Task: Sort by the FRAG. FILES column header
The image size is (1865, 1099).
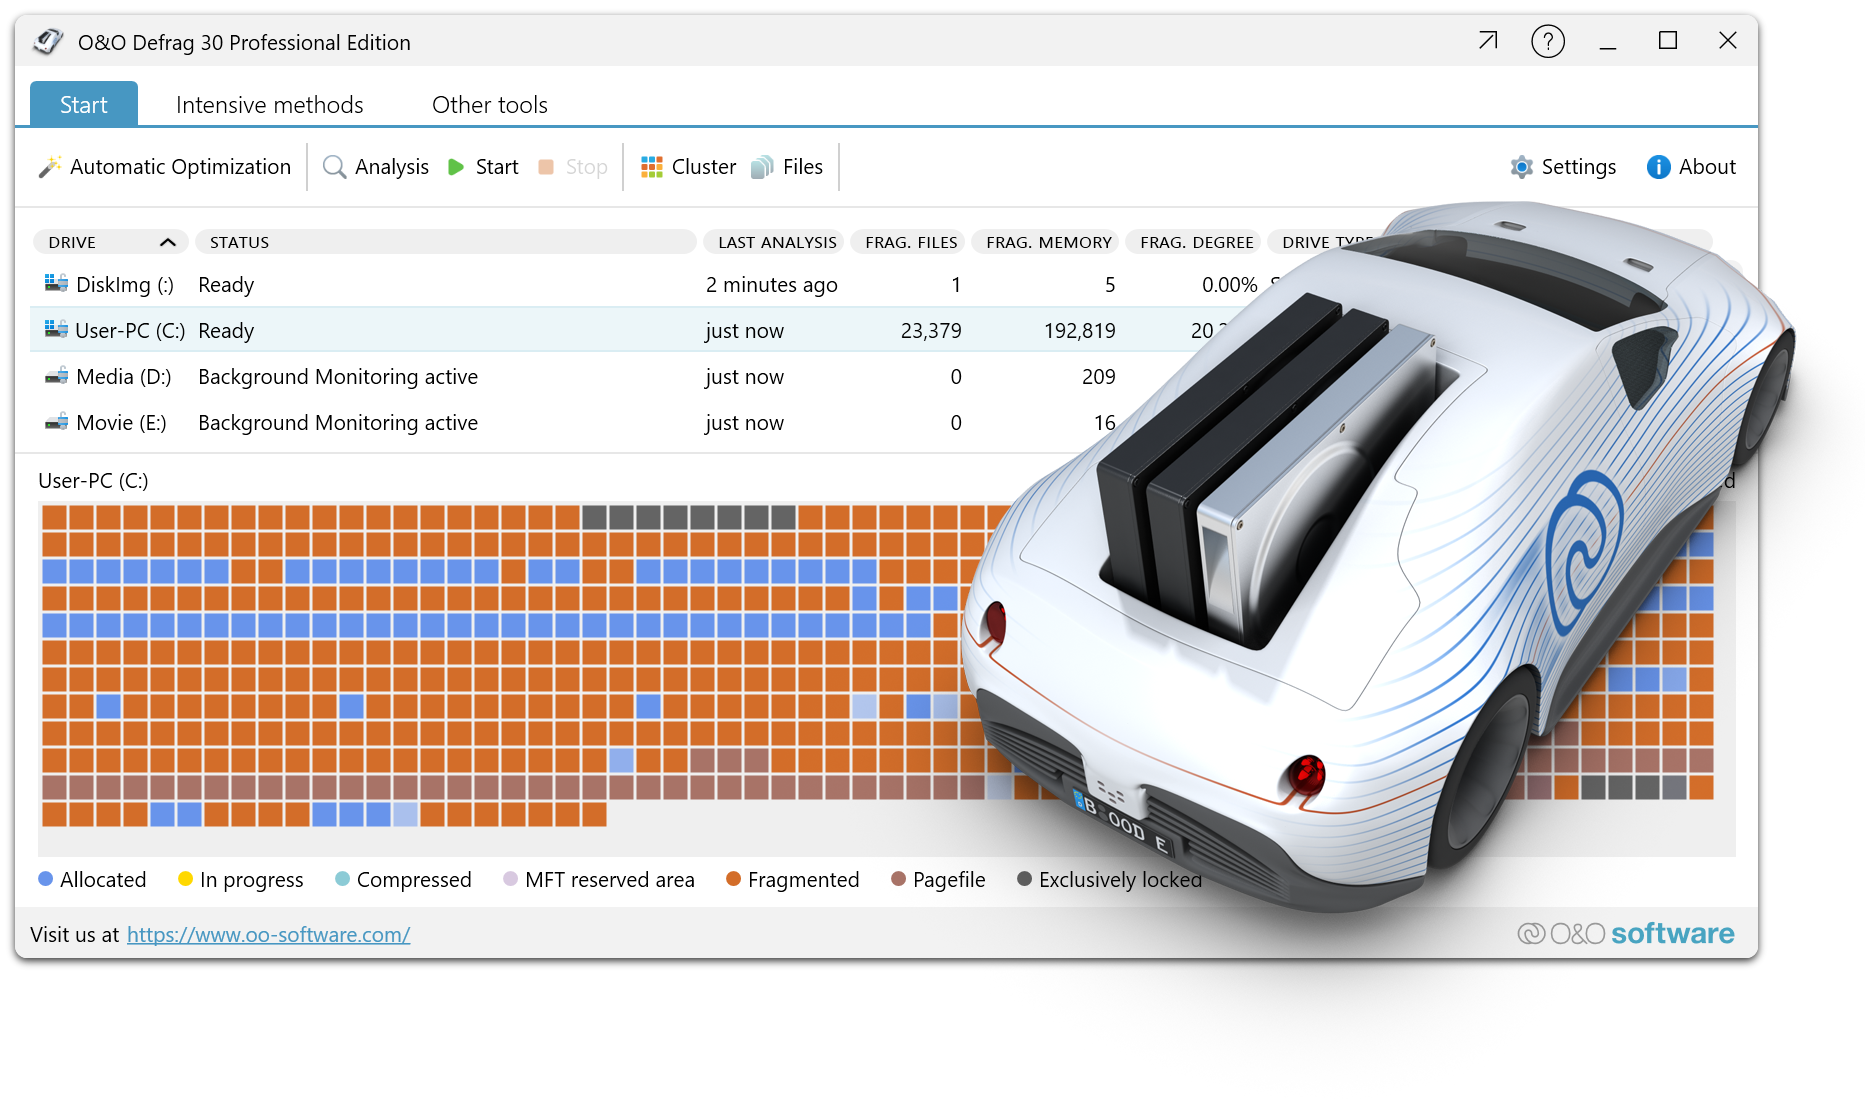Action: tap(910, 242)
